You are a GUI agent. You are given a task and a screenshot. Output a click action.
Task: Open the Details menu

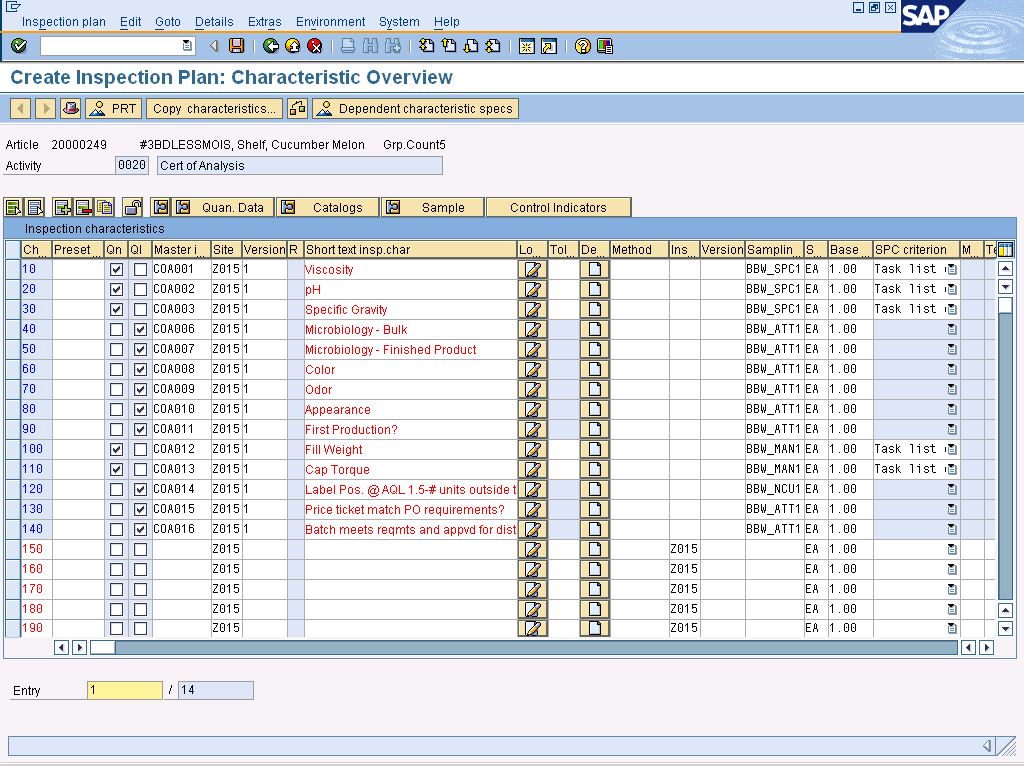pos(214,22)
